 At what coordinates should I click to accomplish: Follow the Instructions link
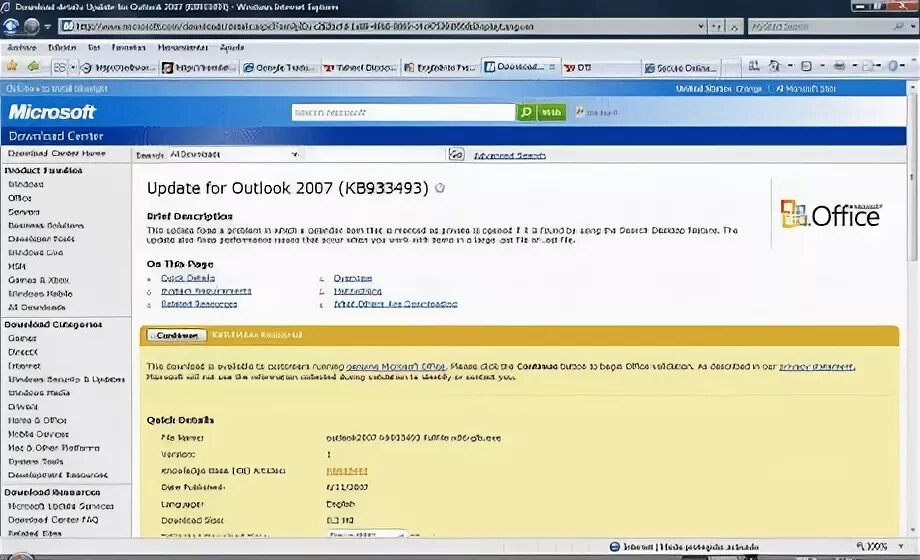pyautogui.click(x=357, y=291)
